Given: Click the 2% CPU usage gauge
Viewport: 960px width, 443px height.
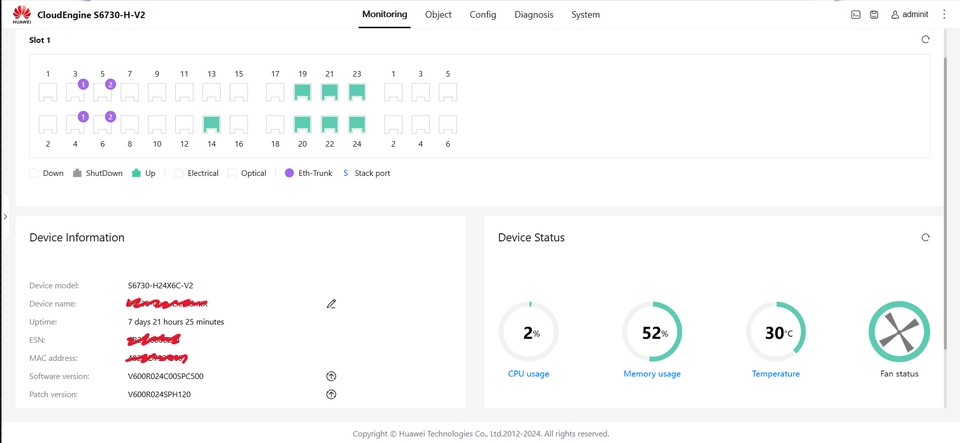Looking at the screenshot, I should pos(528,332).
